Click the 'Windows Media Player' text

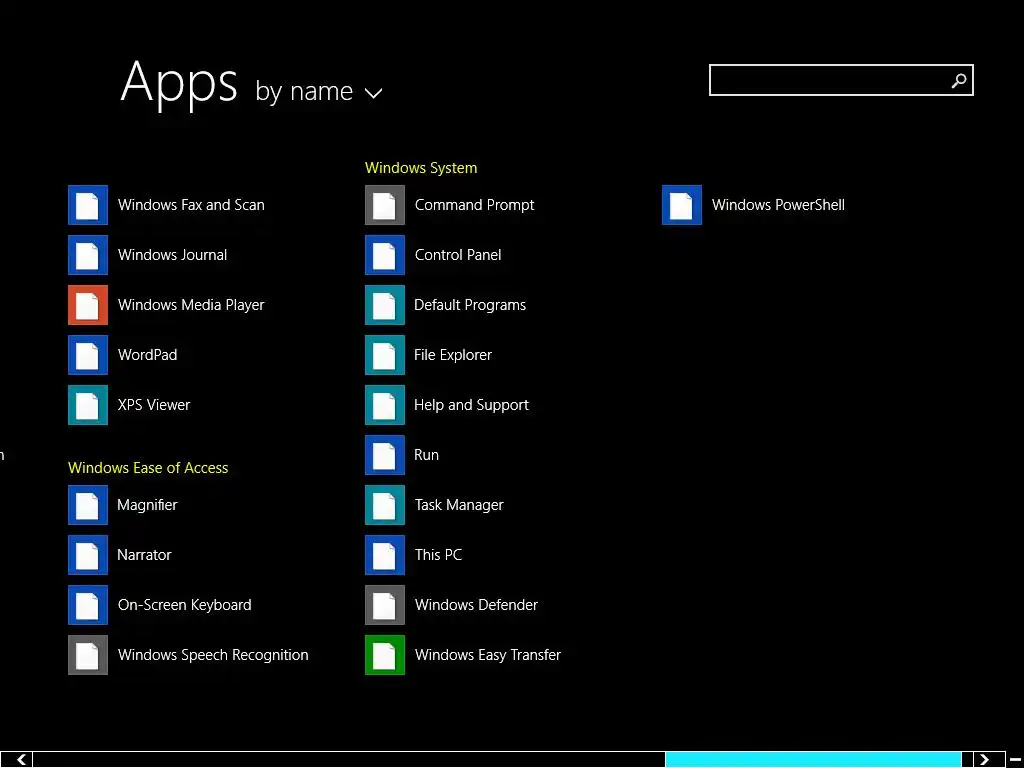pyautogui.click(x=191, y=305)
